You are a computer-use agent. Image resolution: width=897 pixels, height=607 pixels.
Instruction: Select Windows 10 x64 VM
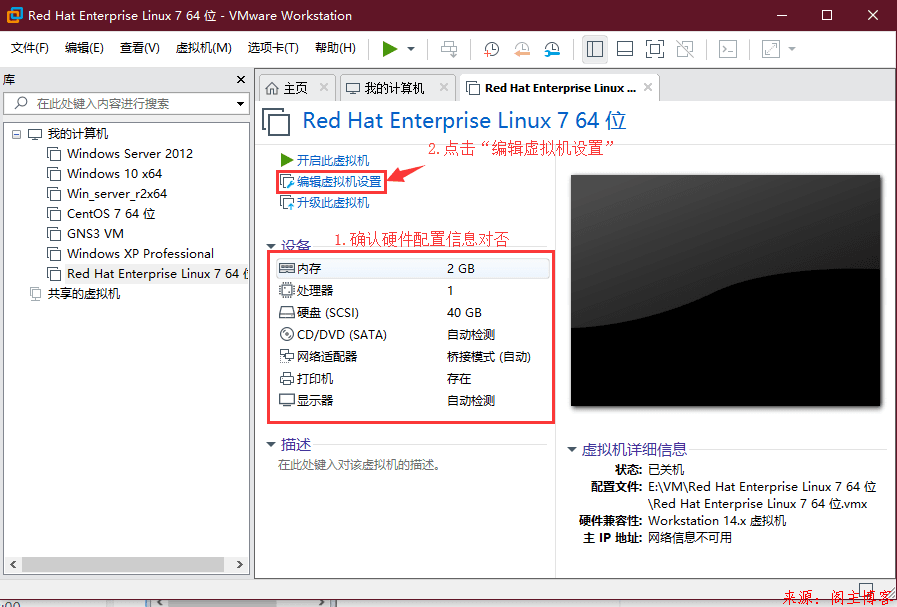coord(114,174)
